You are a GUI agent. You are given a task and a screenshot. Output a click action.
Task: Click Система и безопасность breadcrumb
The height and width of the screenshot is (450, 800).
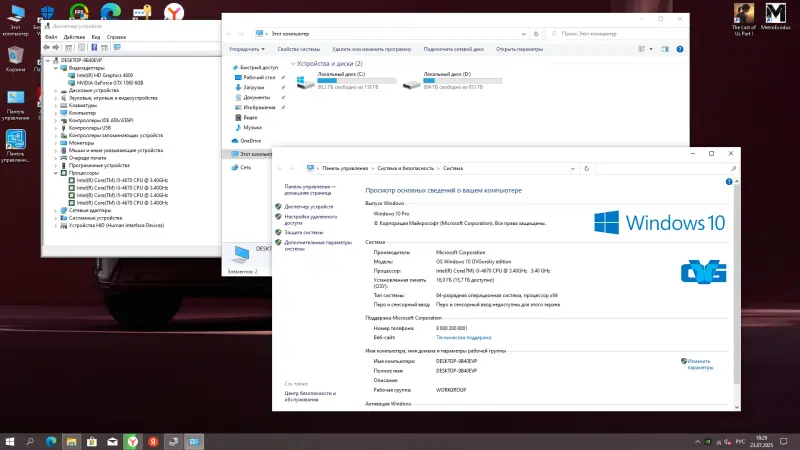coord(406,168)
